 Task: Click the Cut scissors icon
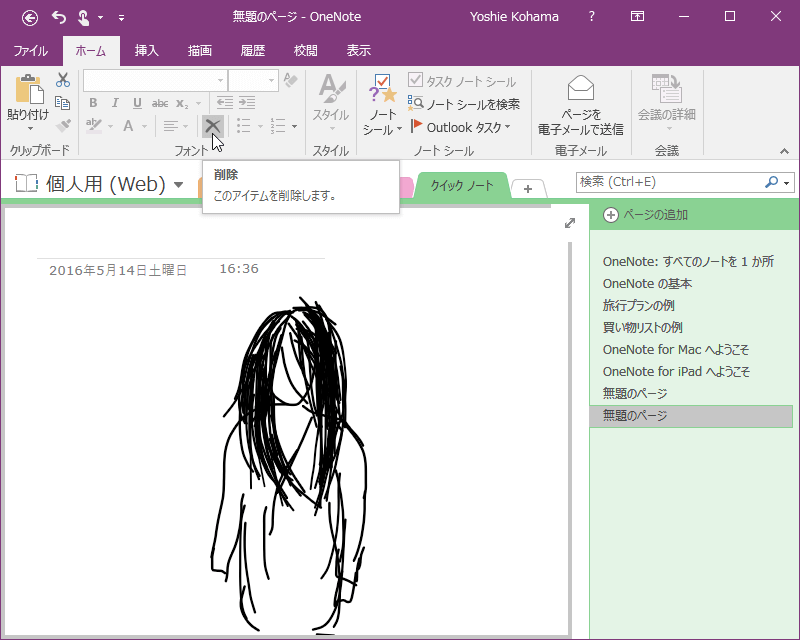pyautogui.click(x=63, y=80)
